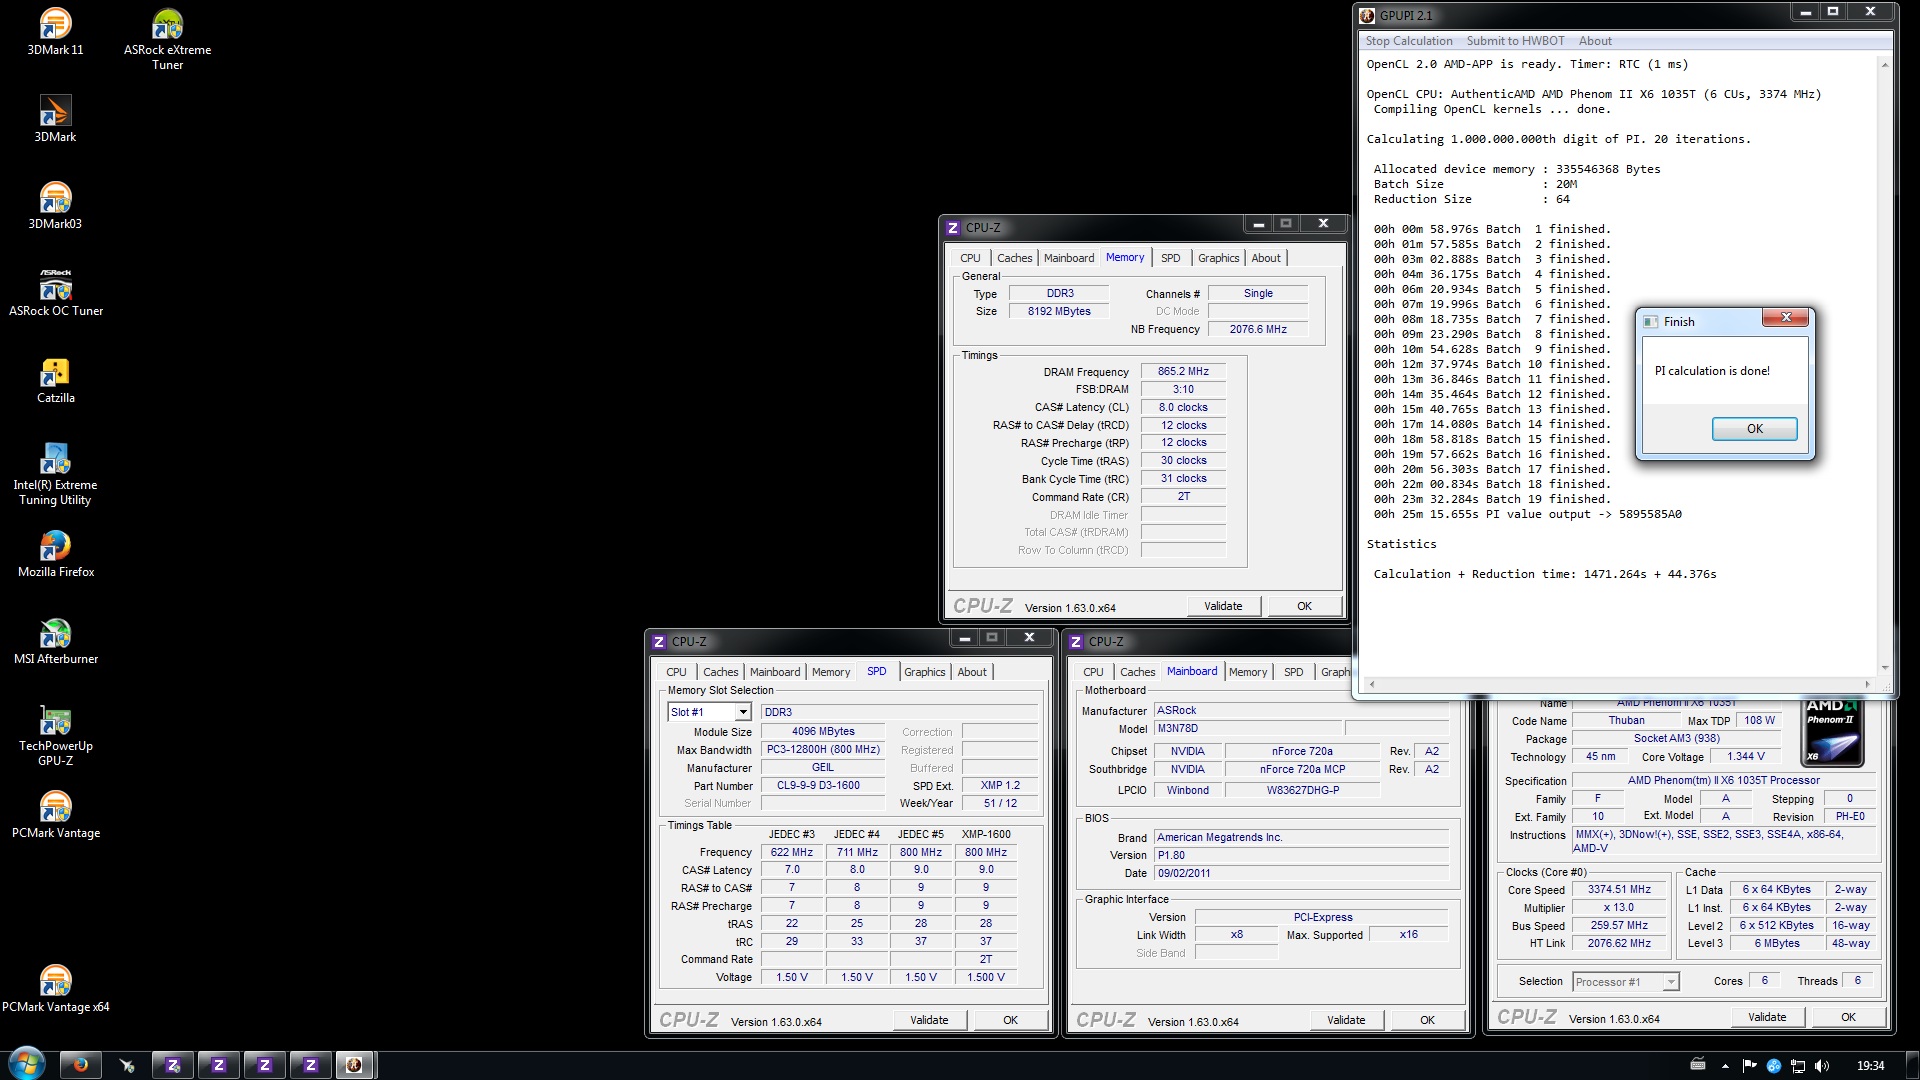This screenshot has width=1920, height=1080.
Task: Click Validate in SPD CPU-Z window
Action: tap(929, 1020)
